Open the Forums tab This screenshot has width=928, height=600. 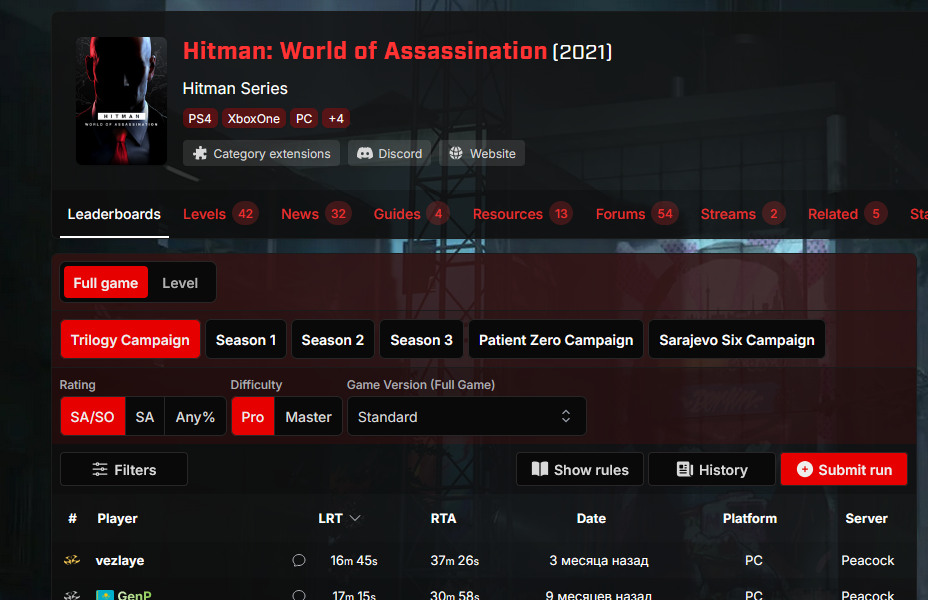point(637,214)
